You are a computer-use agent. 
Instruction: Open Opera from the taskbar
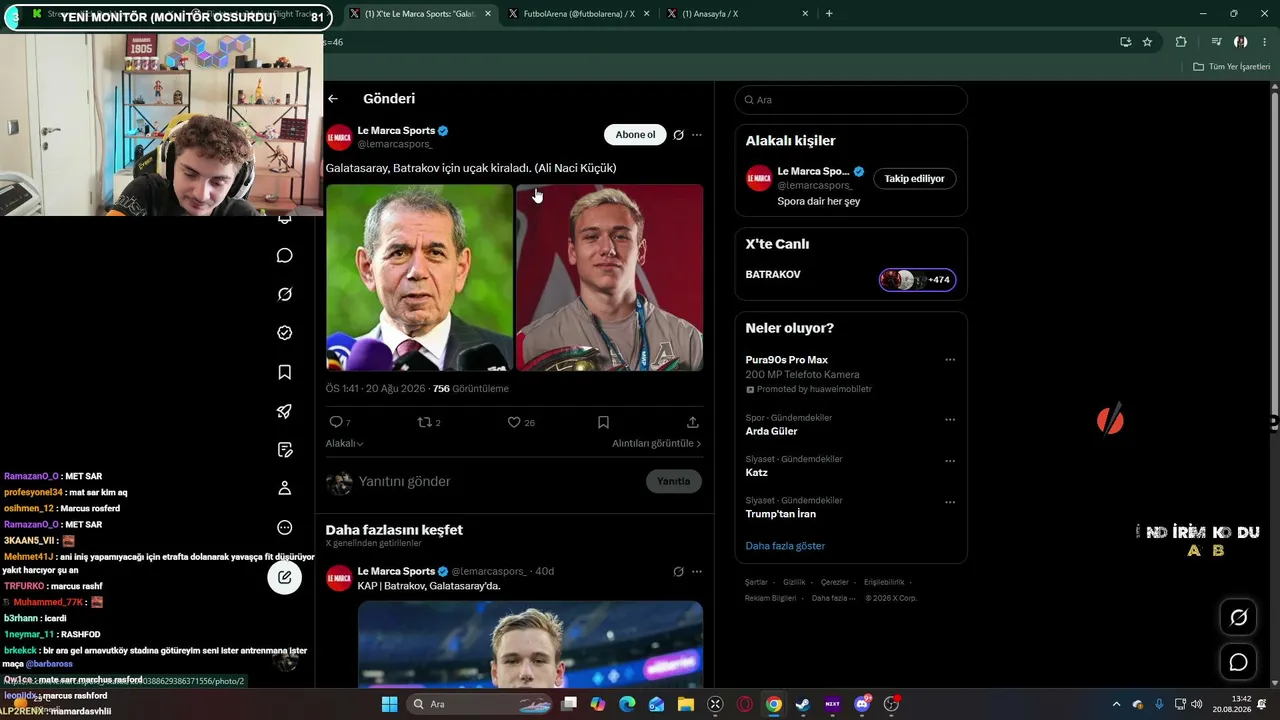tap(745, 704)
